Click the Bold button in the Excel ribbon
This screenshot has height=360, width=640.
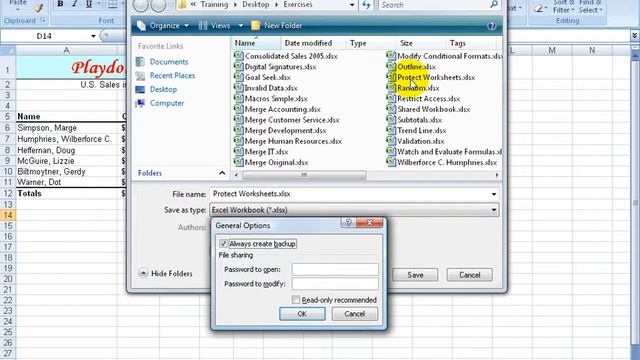point(60,4)
